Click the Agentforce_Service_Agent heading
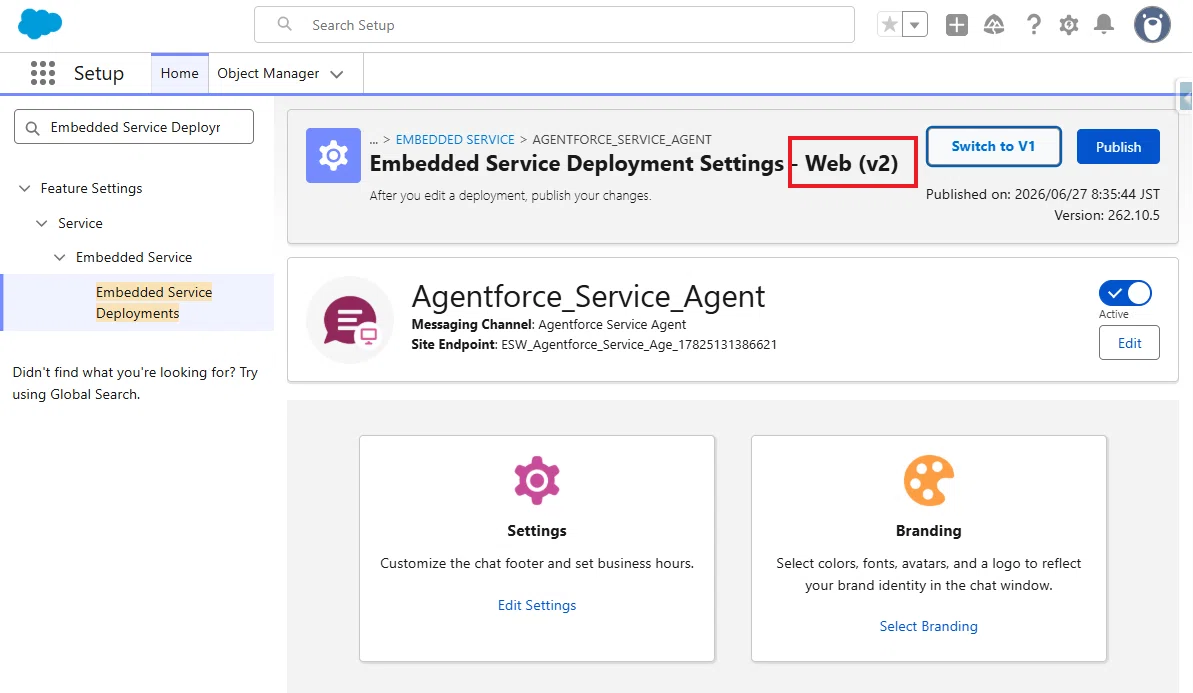Image resolution: width=1193 pixels, height=693 pixels. coord(588,295)
